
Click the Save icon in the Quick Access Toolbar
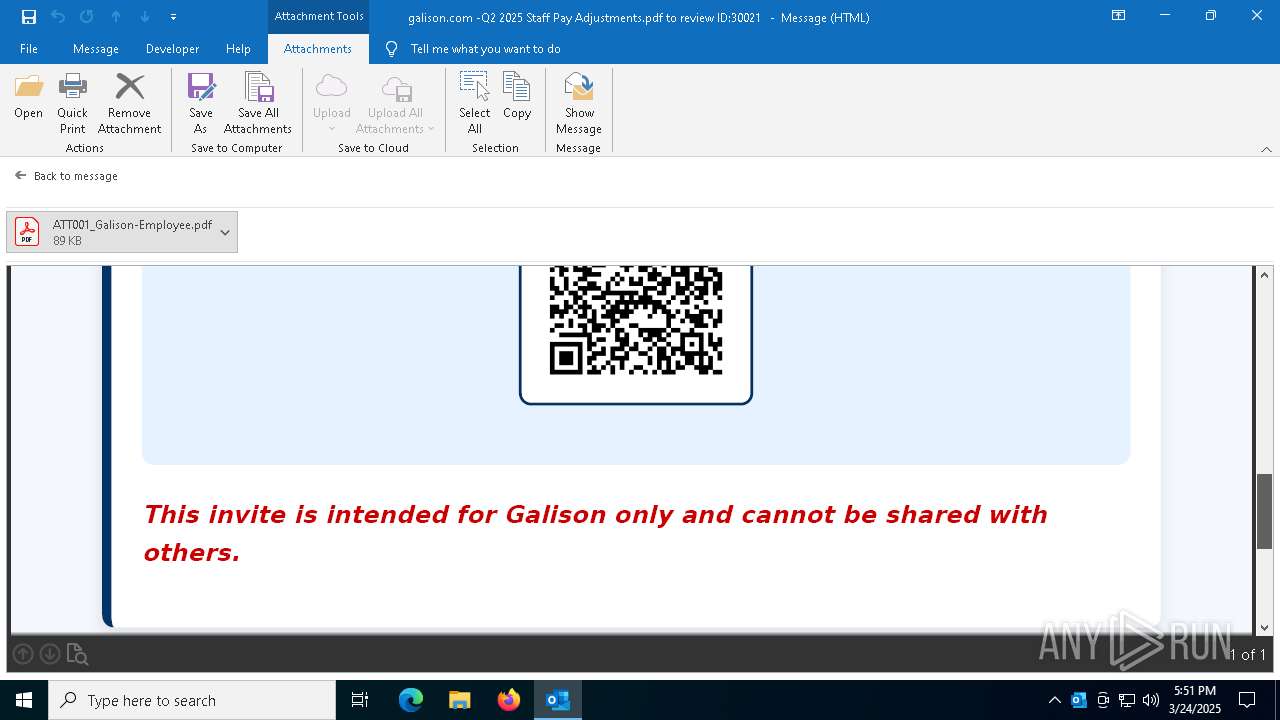[29, 17]
